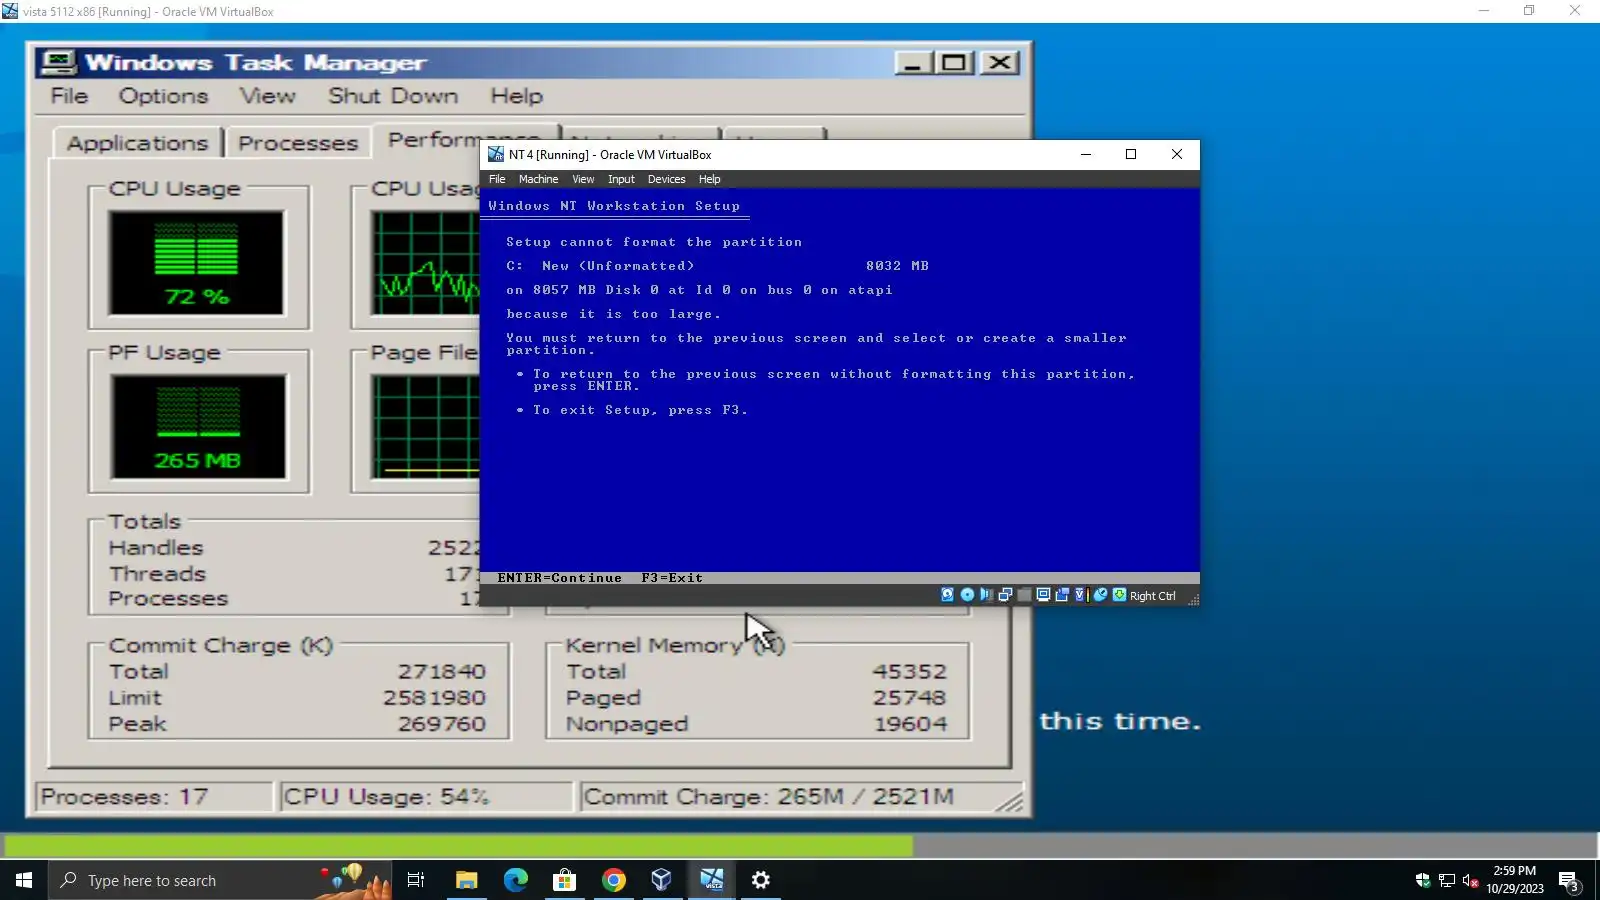The height and width of the screenshot is (900, 1600).
Task: Click the network adapter indicator in NT 4 status bar
Action: click(1005, 595)
